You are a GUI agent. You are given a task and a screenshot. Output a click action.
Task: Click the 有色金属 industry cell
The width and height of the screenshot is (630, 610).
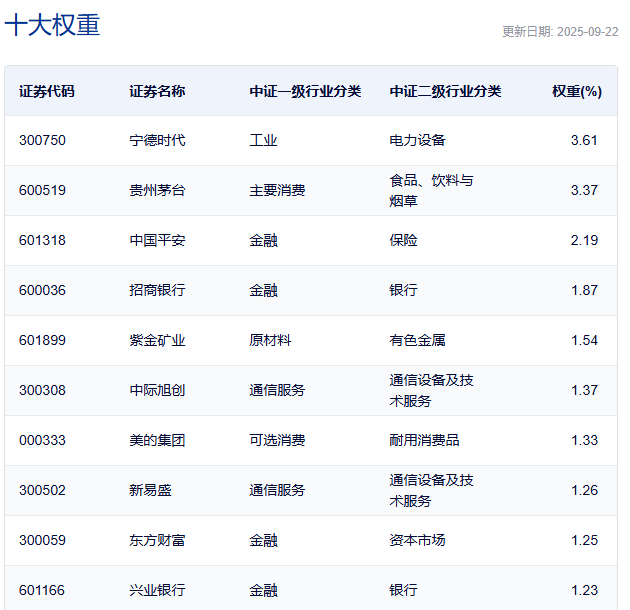point(417,340)
